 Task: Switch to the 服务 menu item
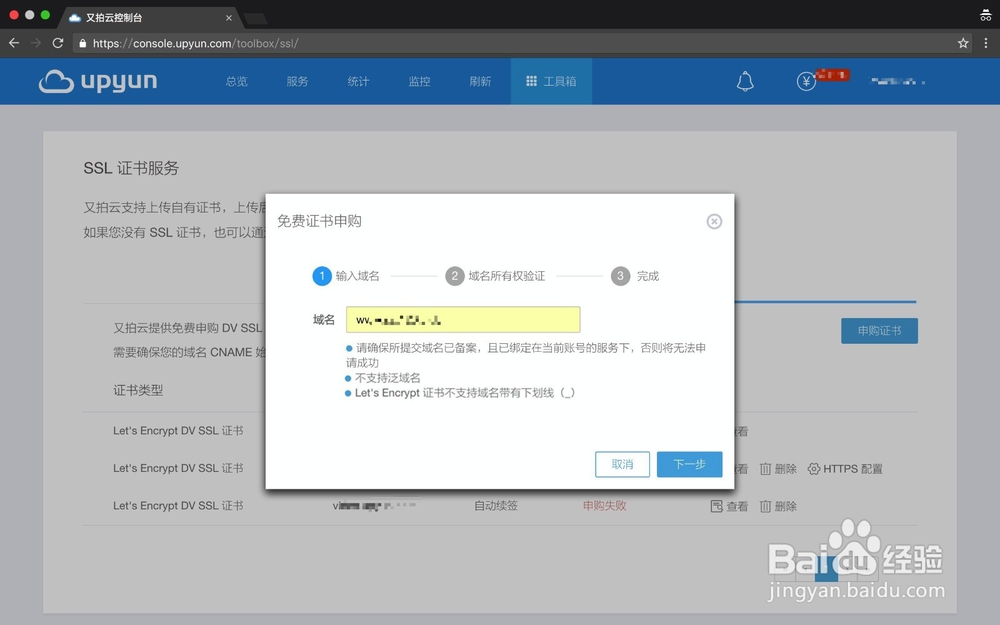click(296, 81)
